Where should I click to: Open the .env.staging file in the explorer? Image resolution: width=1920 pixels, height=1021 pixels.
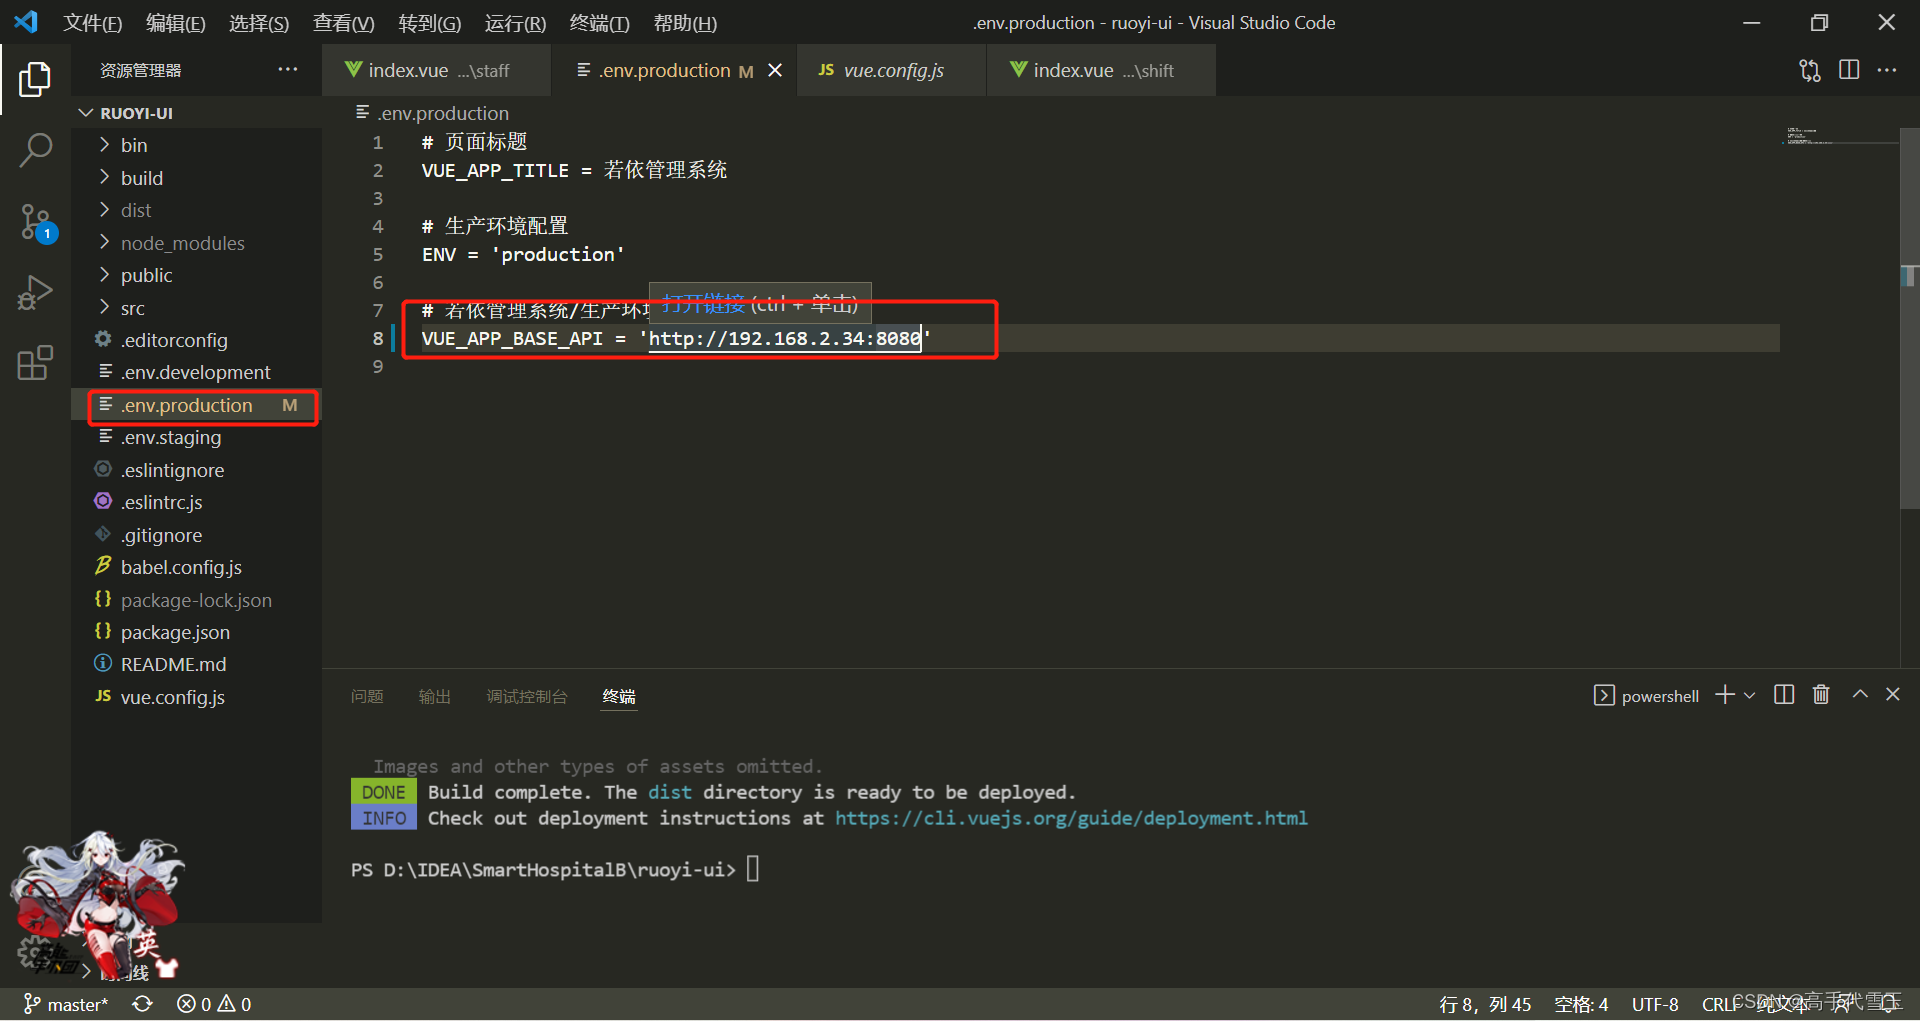point(172,437)
